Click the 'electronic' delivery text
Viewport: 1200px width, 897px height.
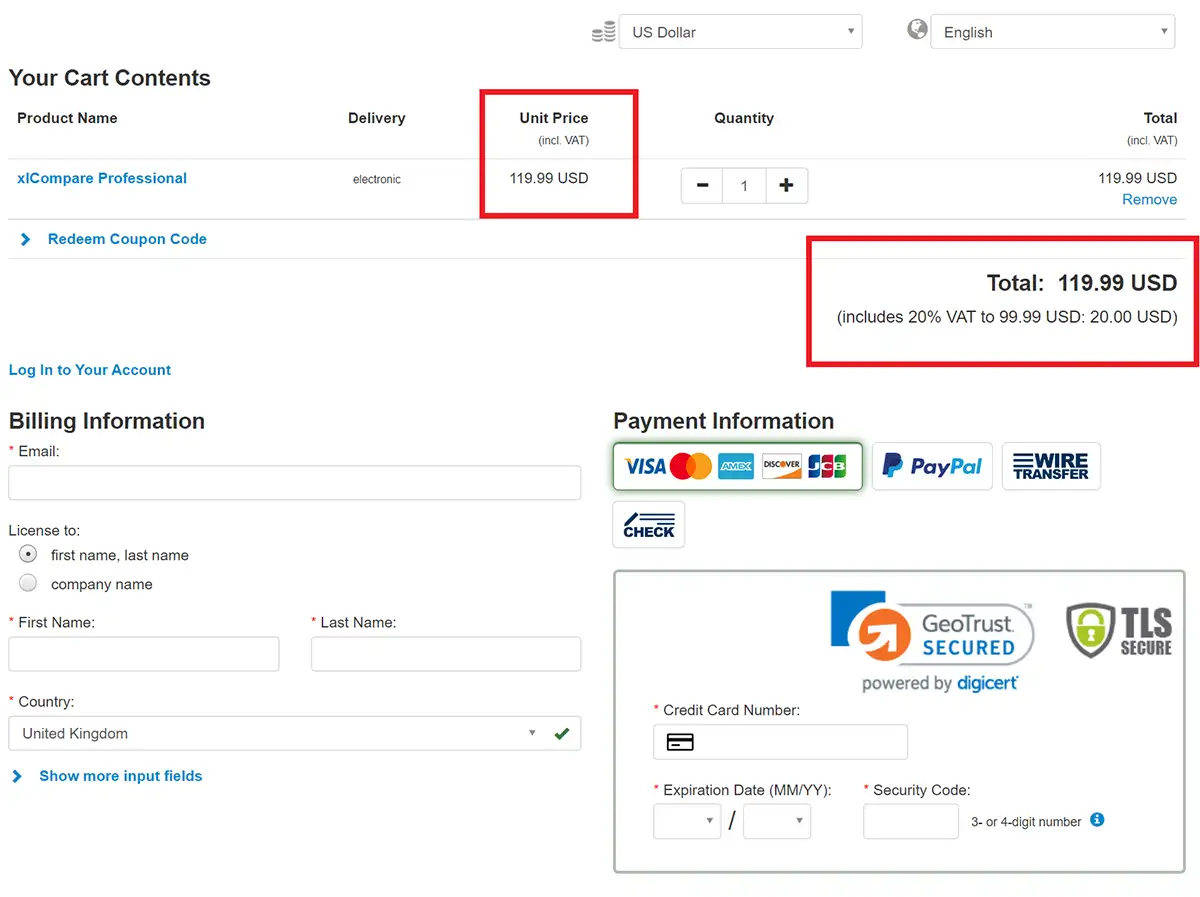point(377,180)
